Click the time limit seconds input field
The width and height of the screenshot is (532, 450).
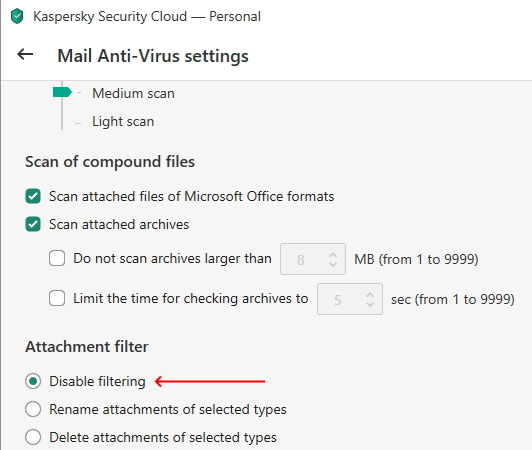[x=350, y=299]
